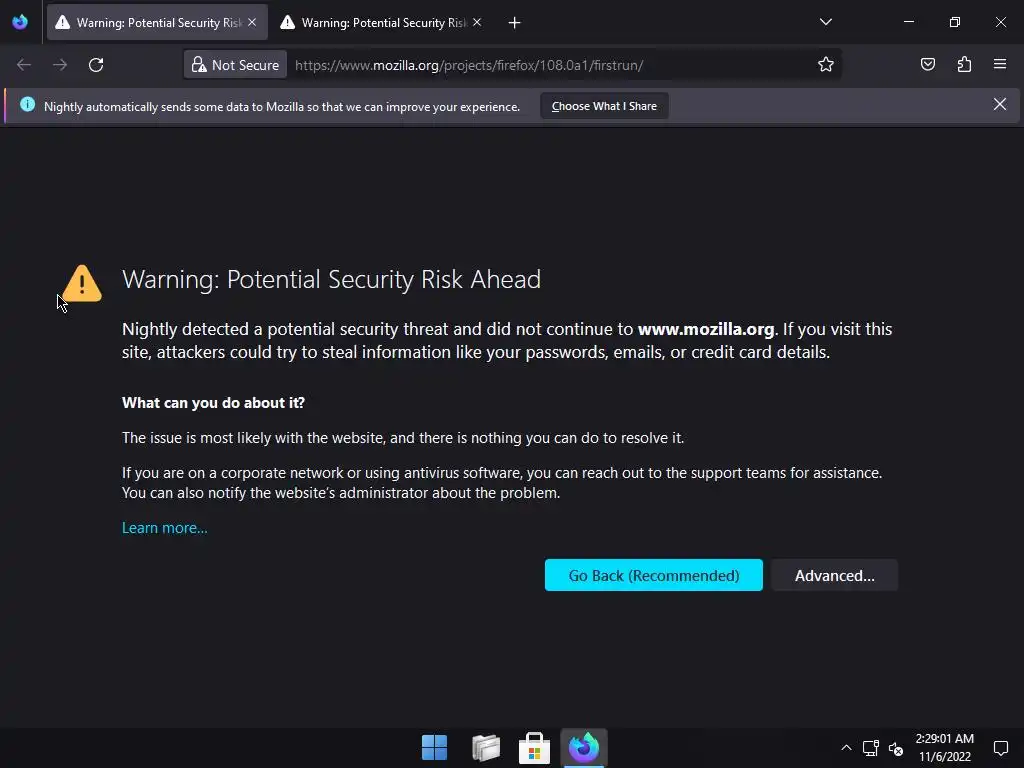Click the bold www.mozilla.org text
1024x768 pixels.
click(706, 329)
